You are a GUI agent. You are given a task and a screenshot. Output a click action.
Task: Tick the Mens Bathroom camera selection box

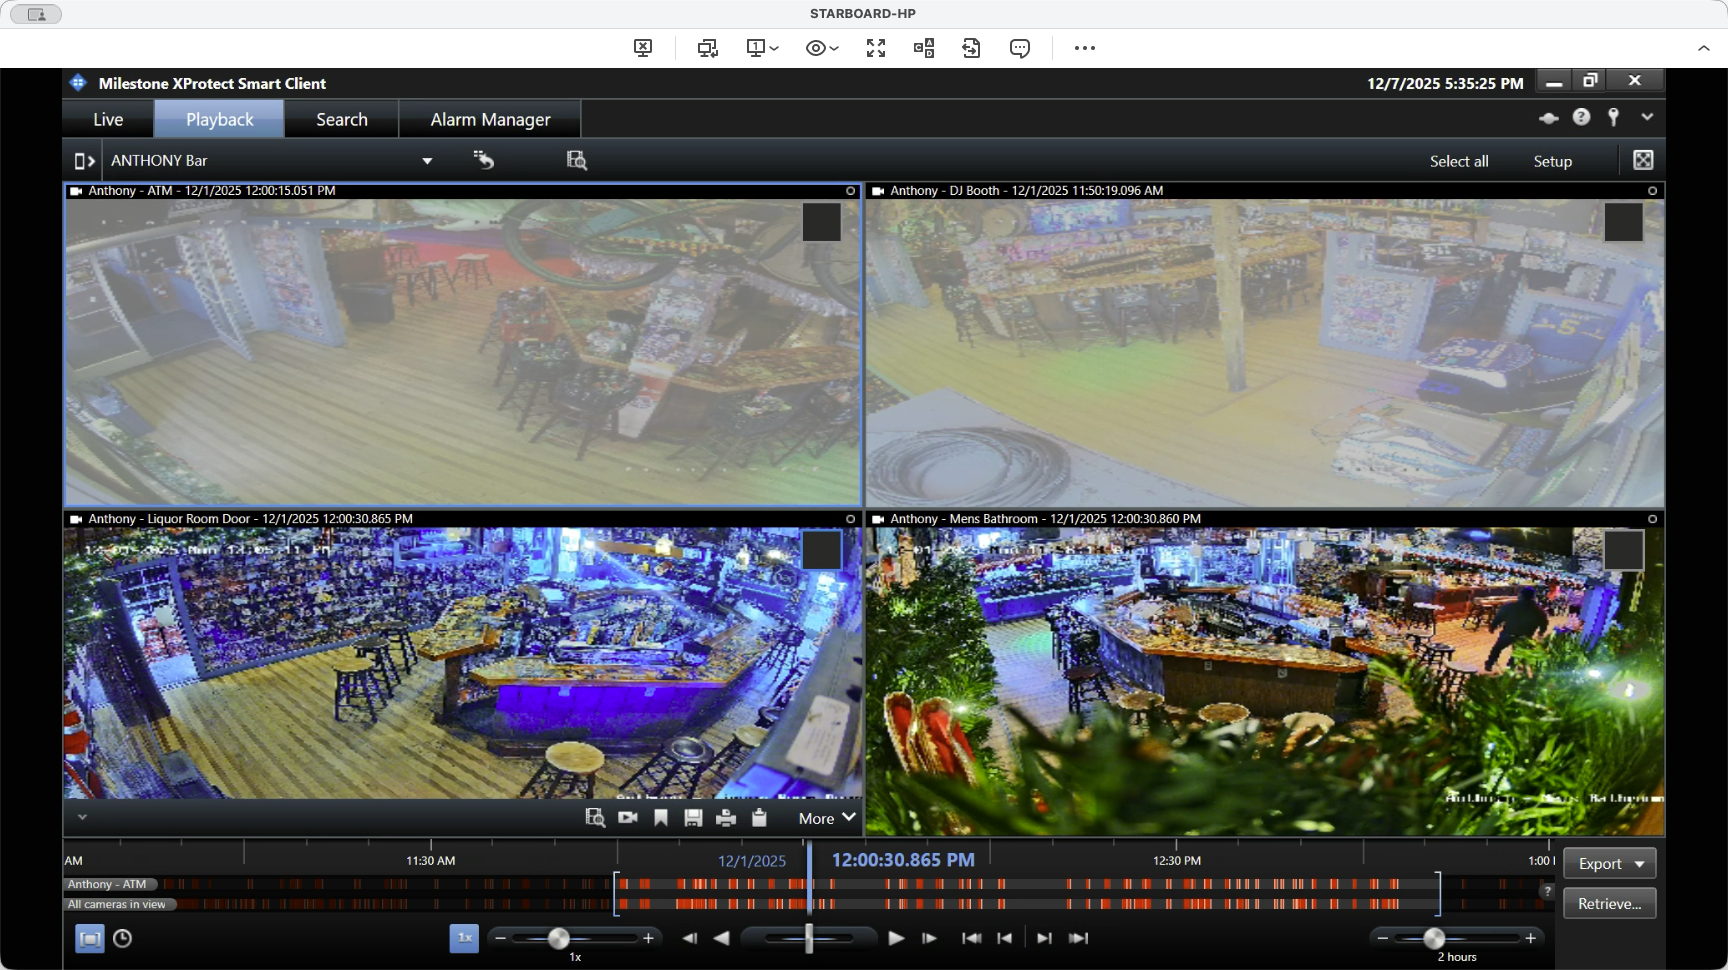pos(1623,550)
